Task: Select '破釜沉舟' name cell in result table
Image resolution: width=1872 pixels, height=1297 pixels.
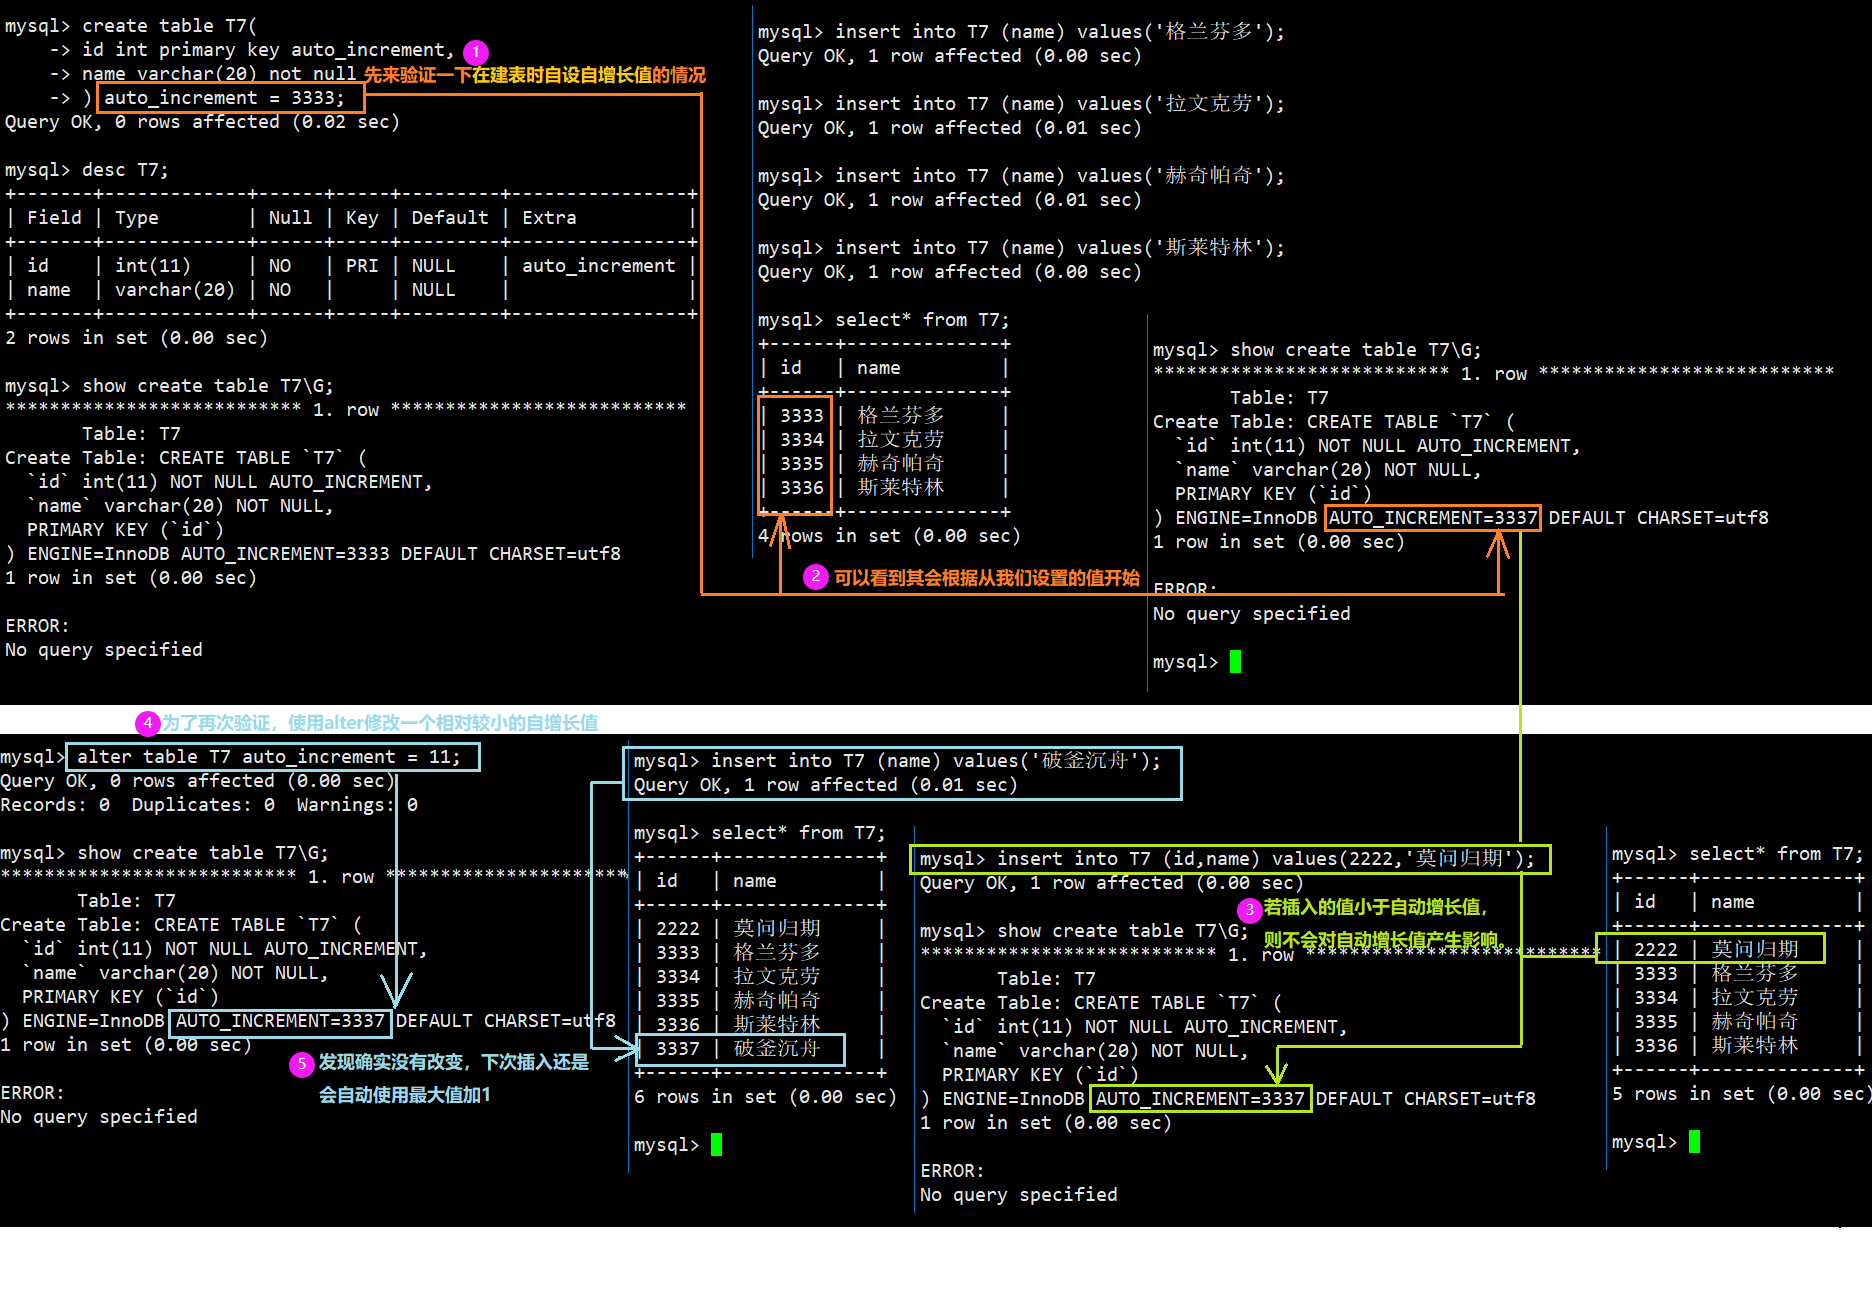Action: tap(777, 1049)
